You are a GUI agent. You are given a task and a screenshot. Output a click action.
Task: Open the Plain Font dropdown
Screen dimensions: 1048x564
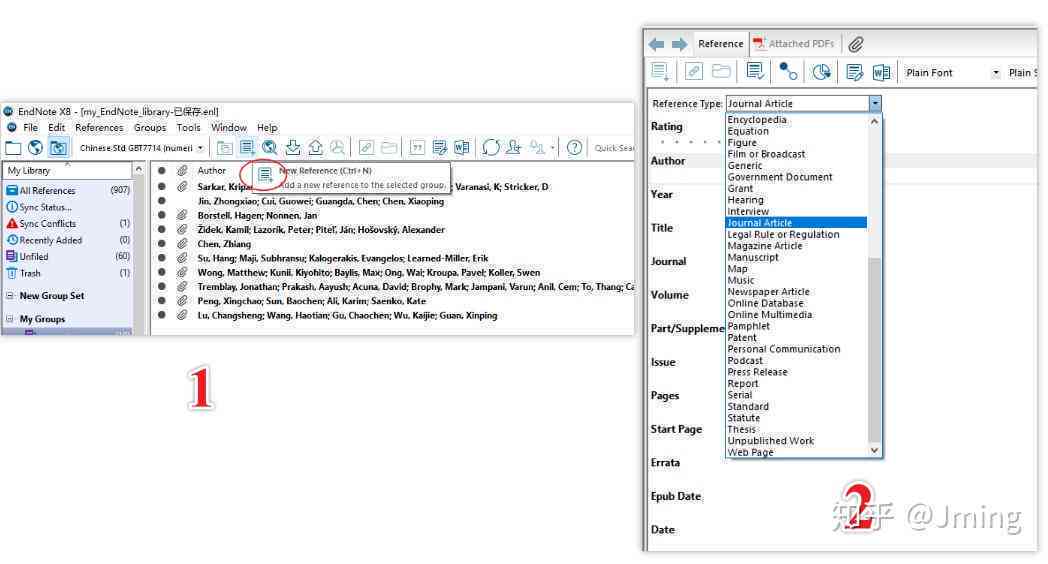996,73
